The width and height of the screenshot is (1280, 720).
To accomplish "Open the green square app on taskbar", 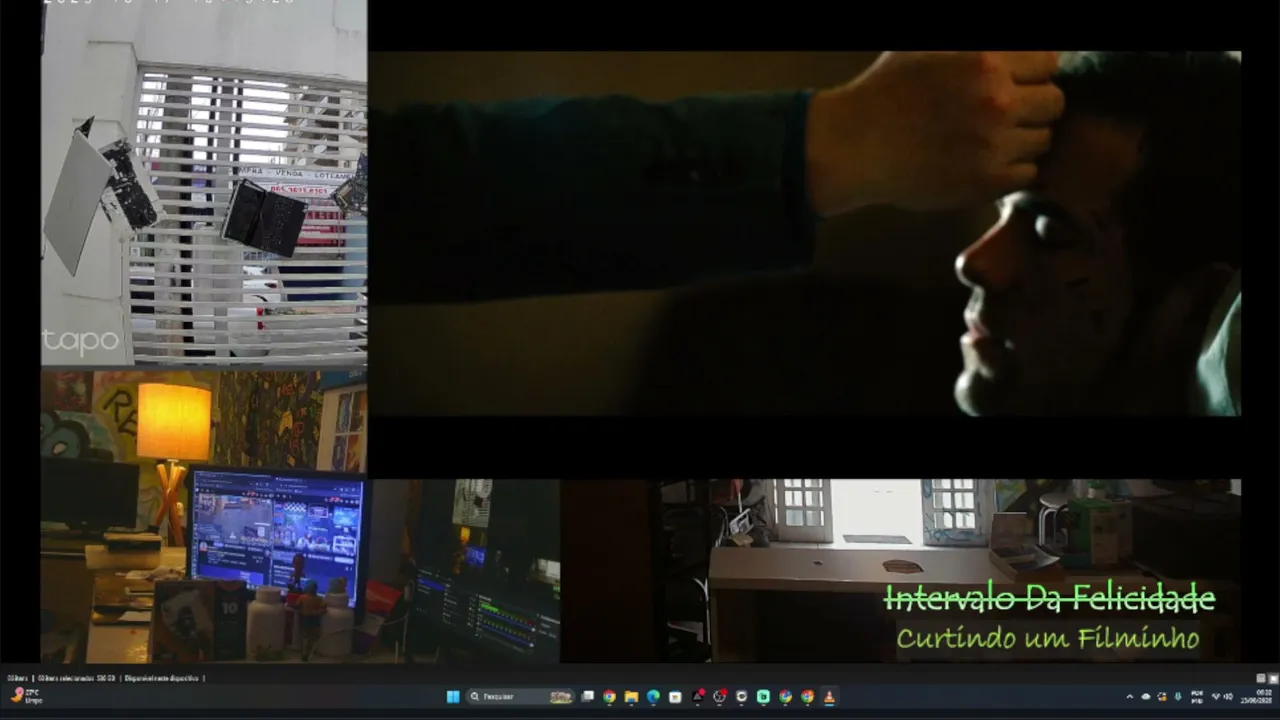I will [x=763, y=697].
